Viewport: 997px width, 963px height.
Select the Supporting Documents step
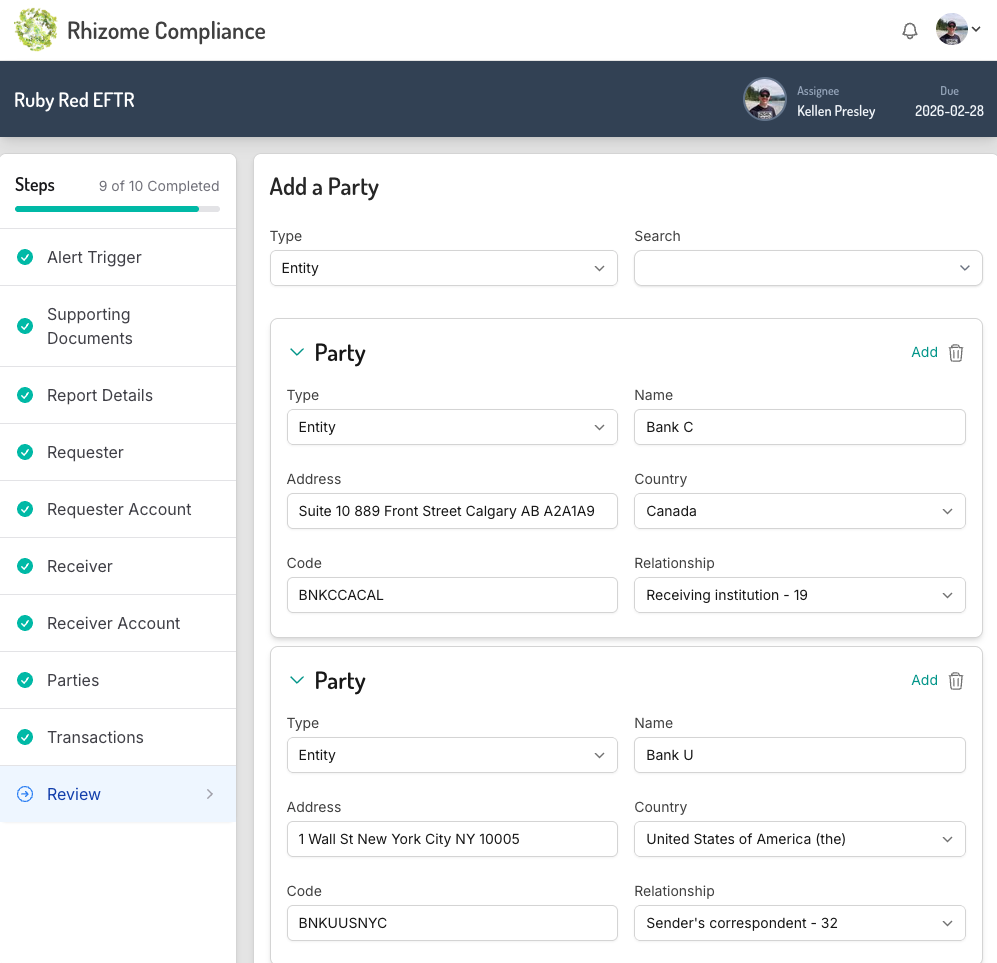(89, 326)
